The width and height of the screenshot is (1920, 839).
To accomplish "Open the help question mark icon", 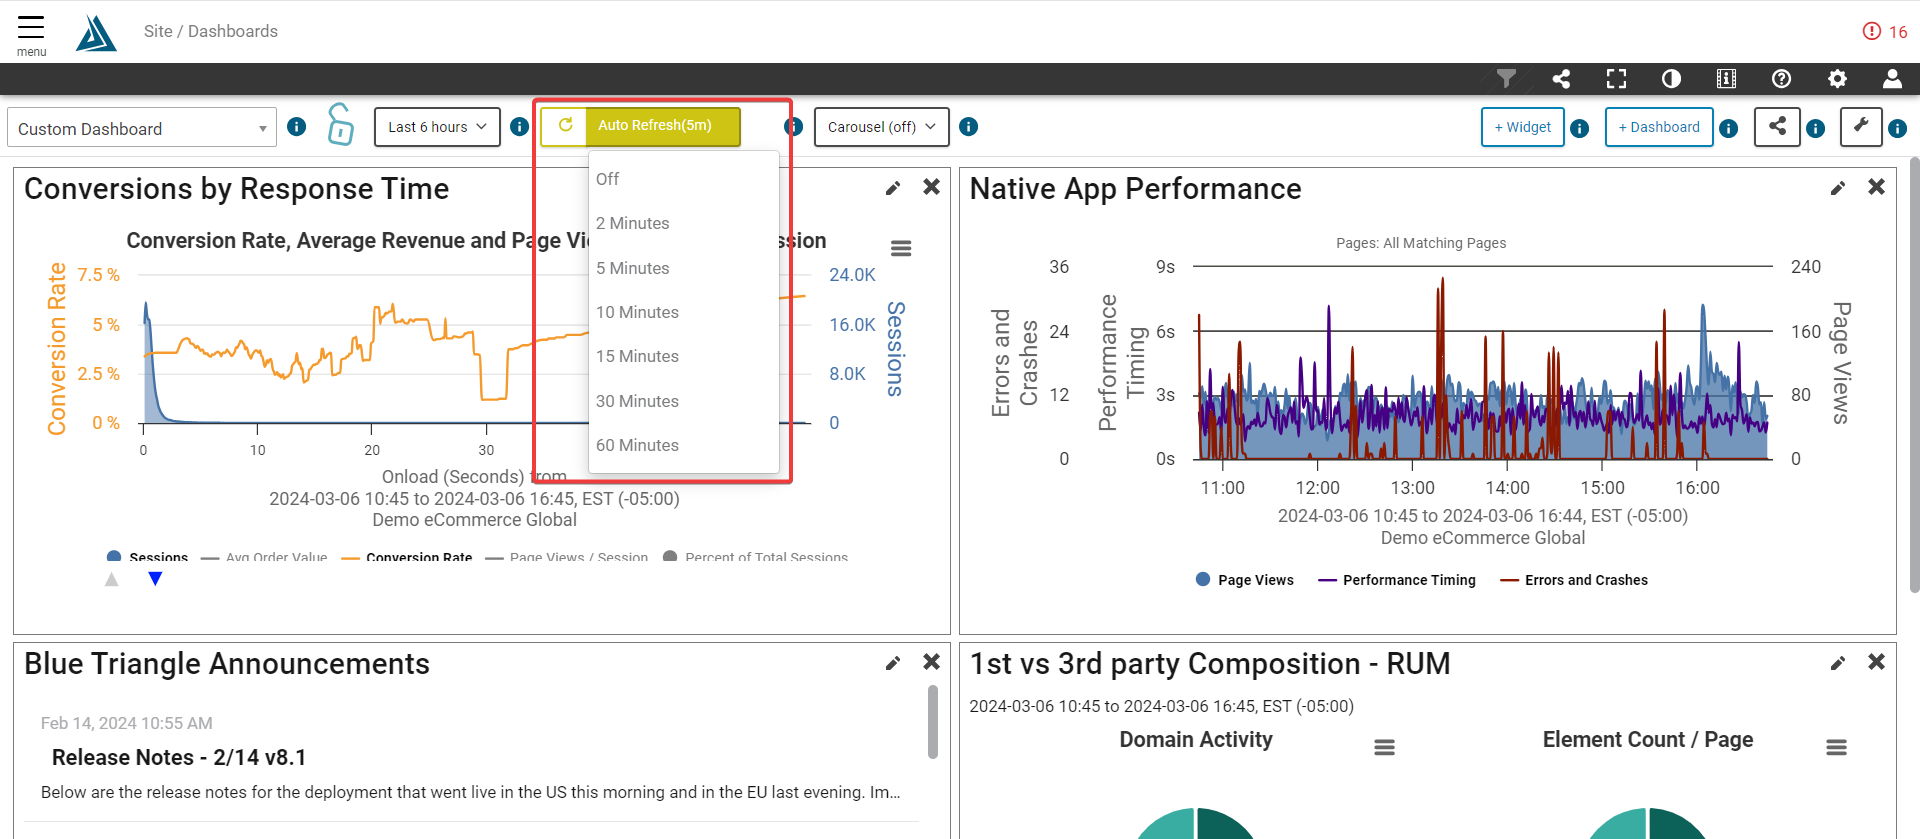I will pos(1781,79).
